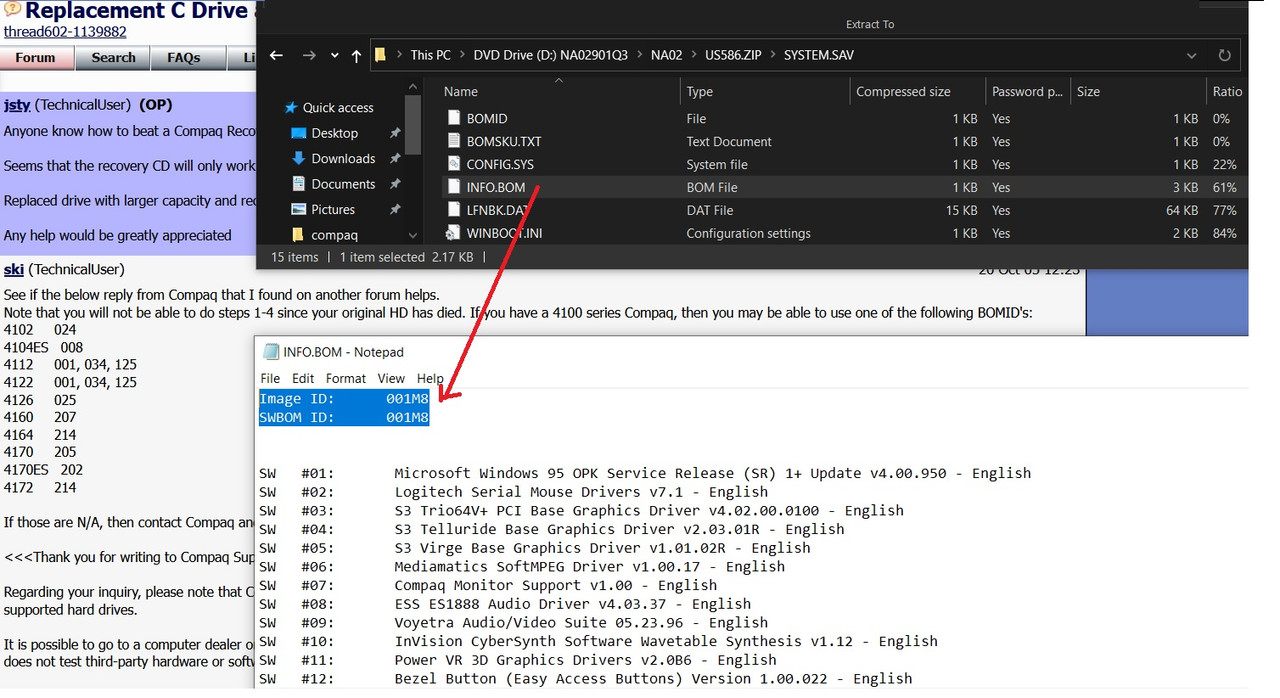This screenshot has height=698, width=1280.
Task: Select the WINBOOT.INI file name
Action: pos(504,234)
